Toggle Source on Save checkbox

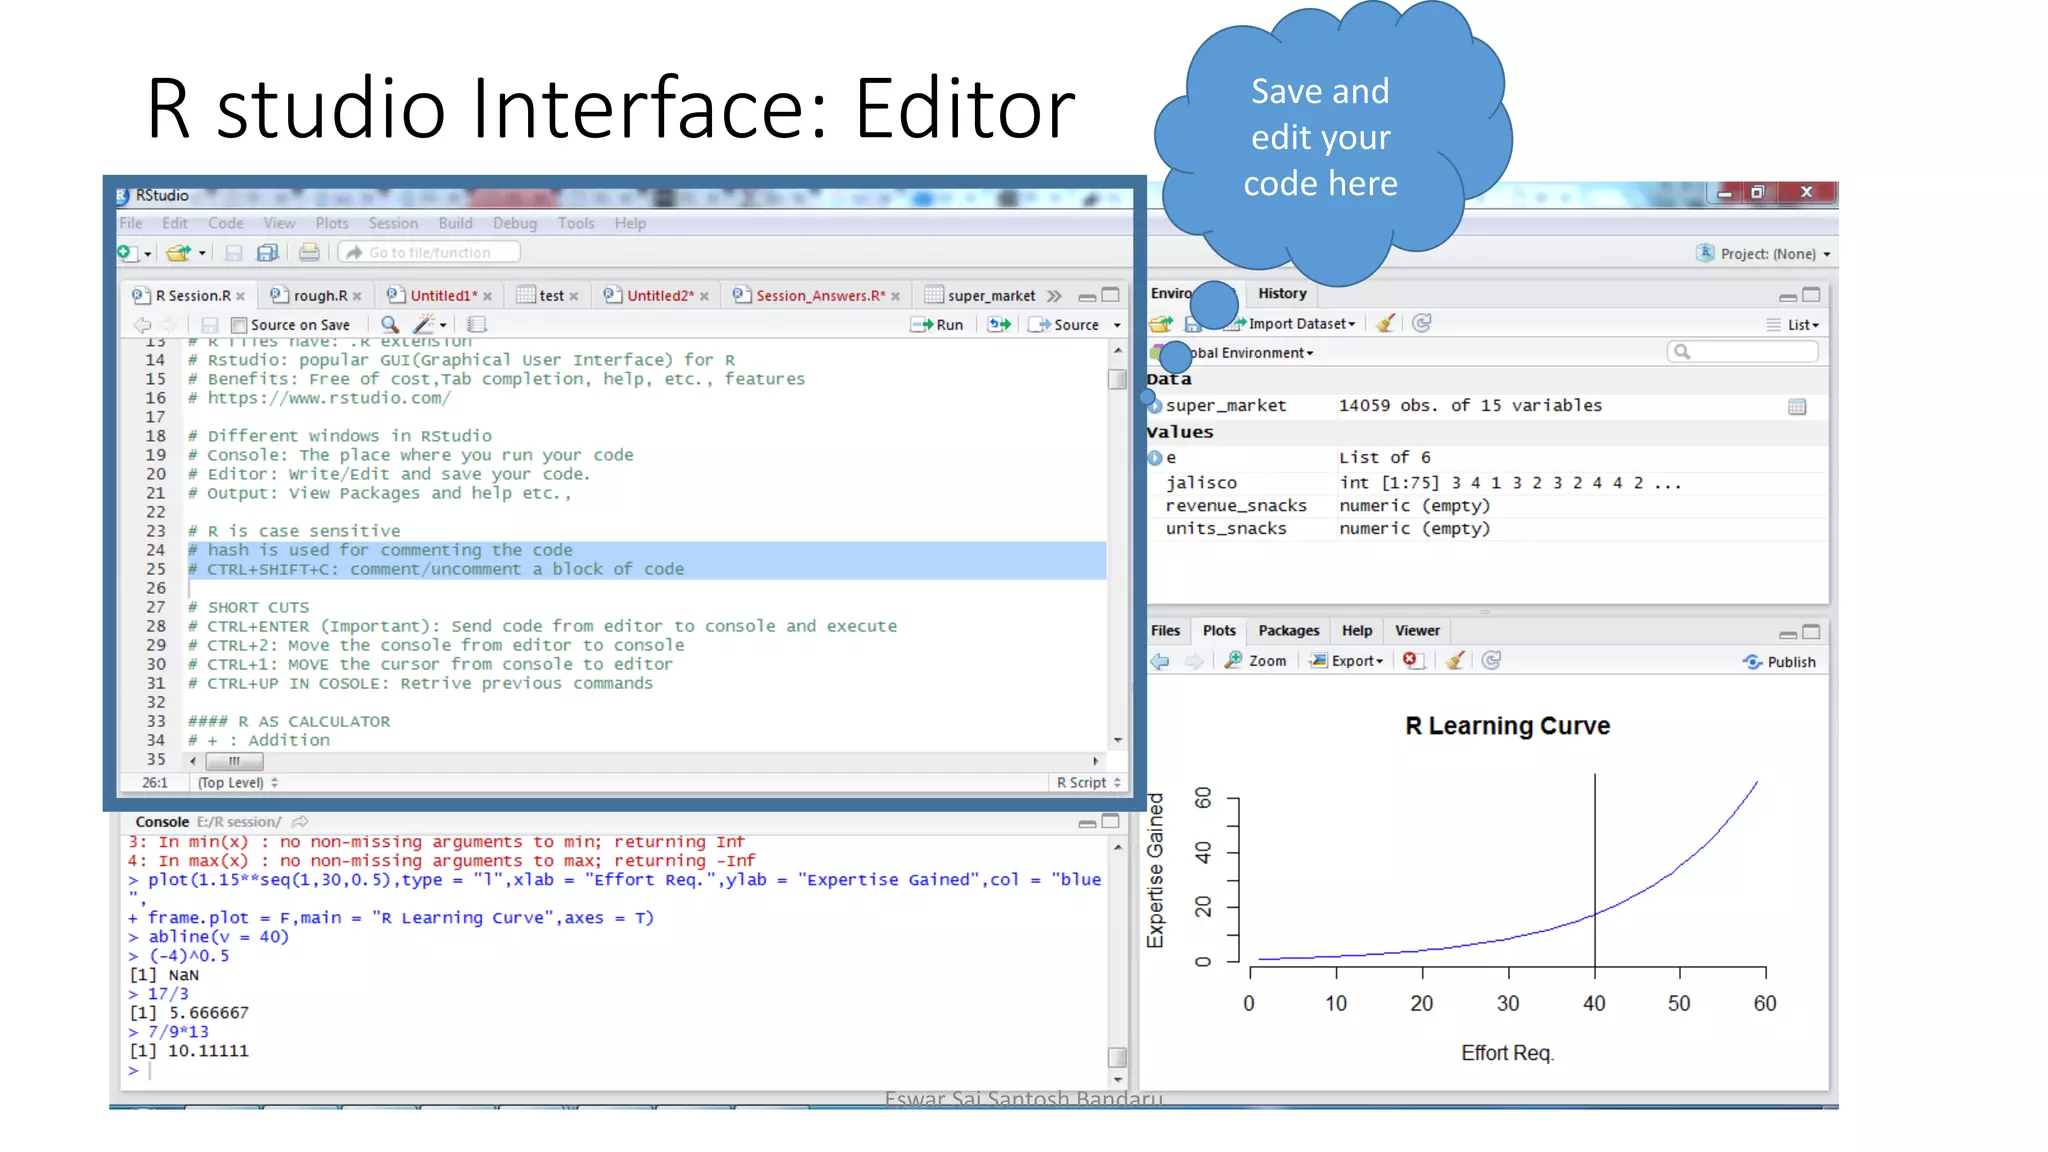tap(239, 325)
